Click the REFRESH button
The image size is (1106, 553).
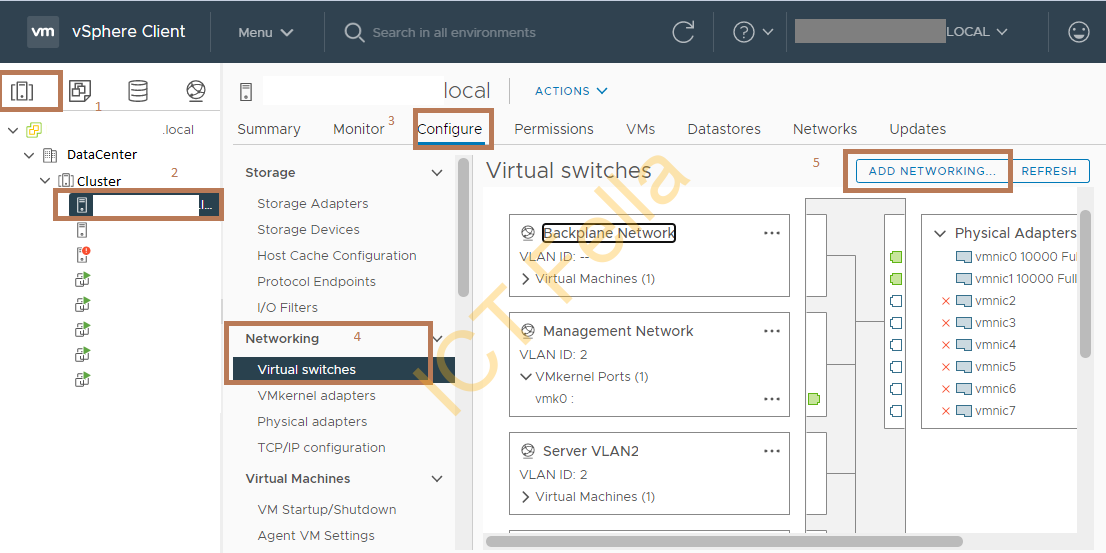1050,171
